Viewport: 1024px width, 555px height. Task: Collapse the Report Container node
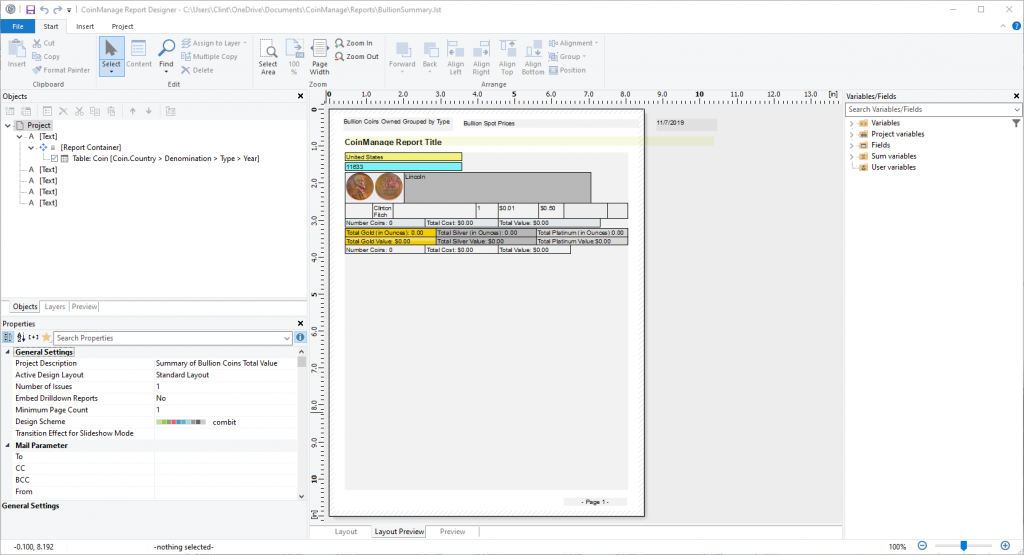[31, 148]
